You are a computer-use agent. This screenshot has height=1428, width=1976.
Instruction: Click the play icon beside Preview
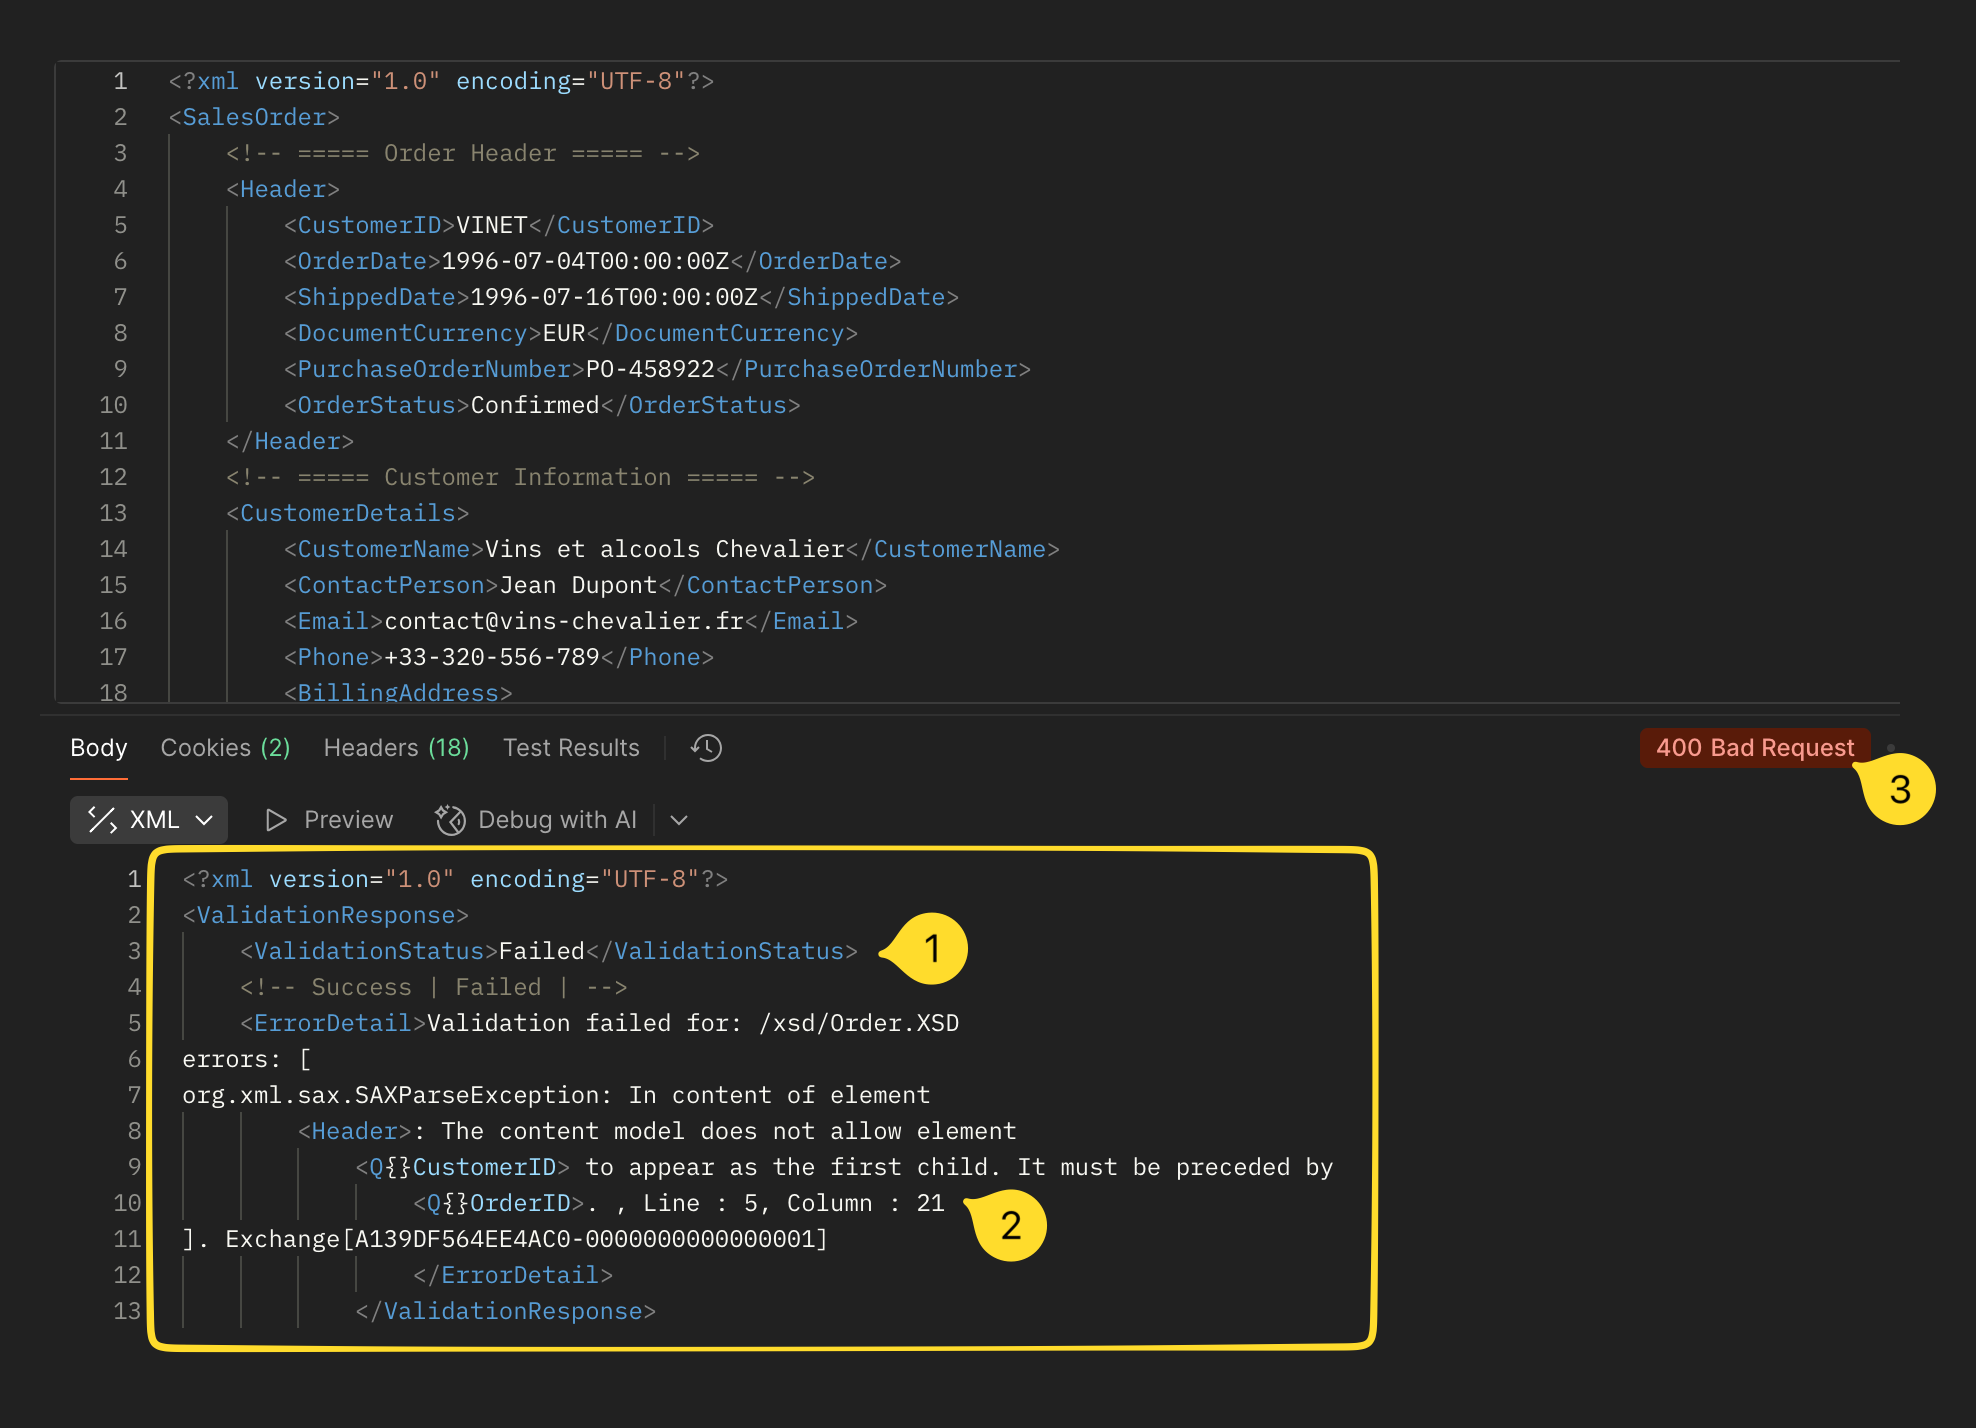point(277,819)
